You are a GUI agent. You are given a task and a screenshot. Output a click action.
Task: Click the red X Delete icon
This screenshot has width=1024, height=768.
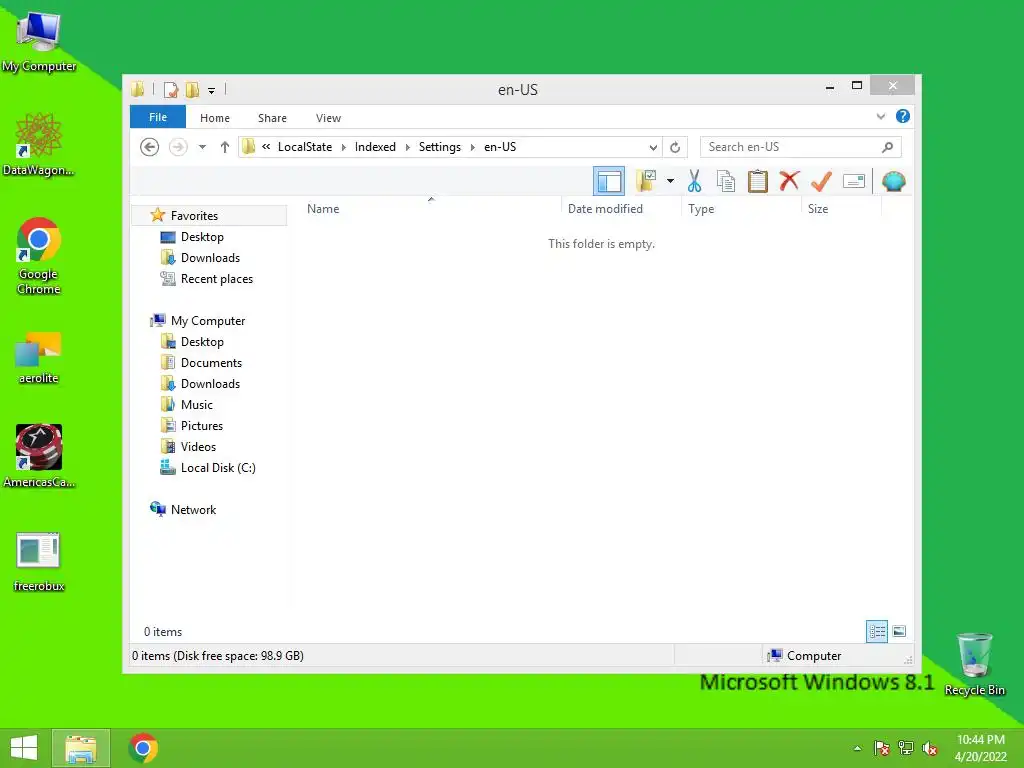790,180
